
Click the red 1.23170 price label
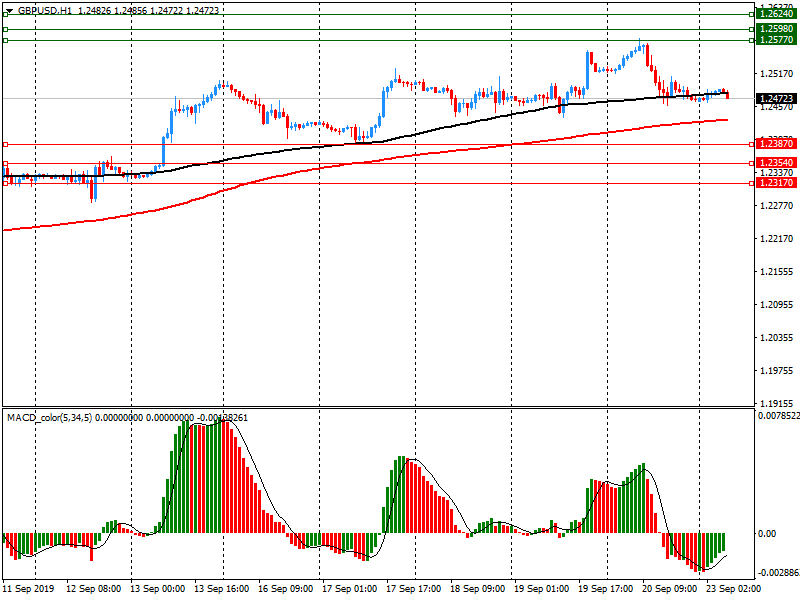tap(776, 183)
